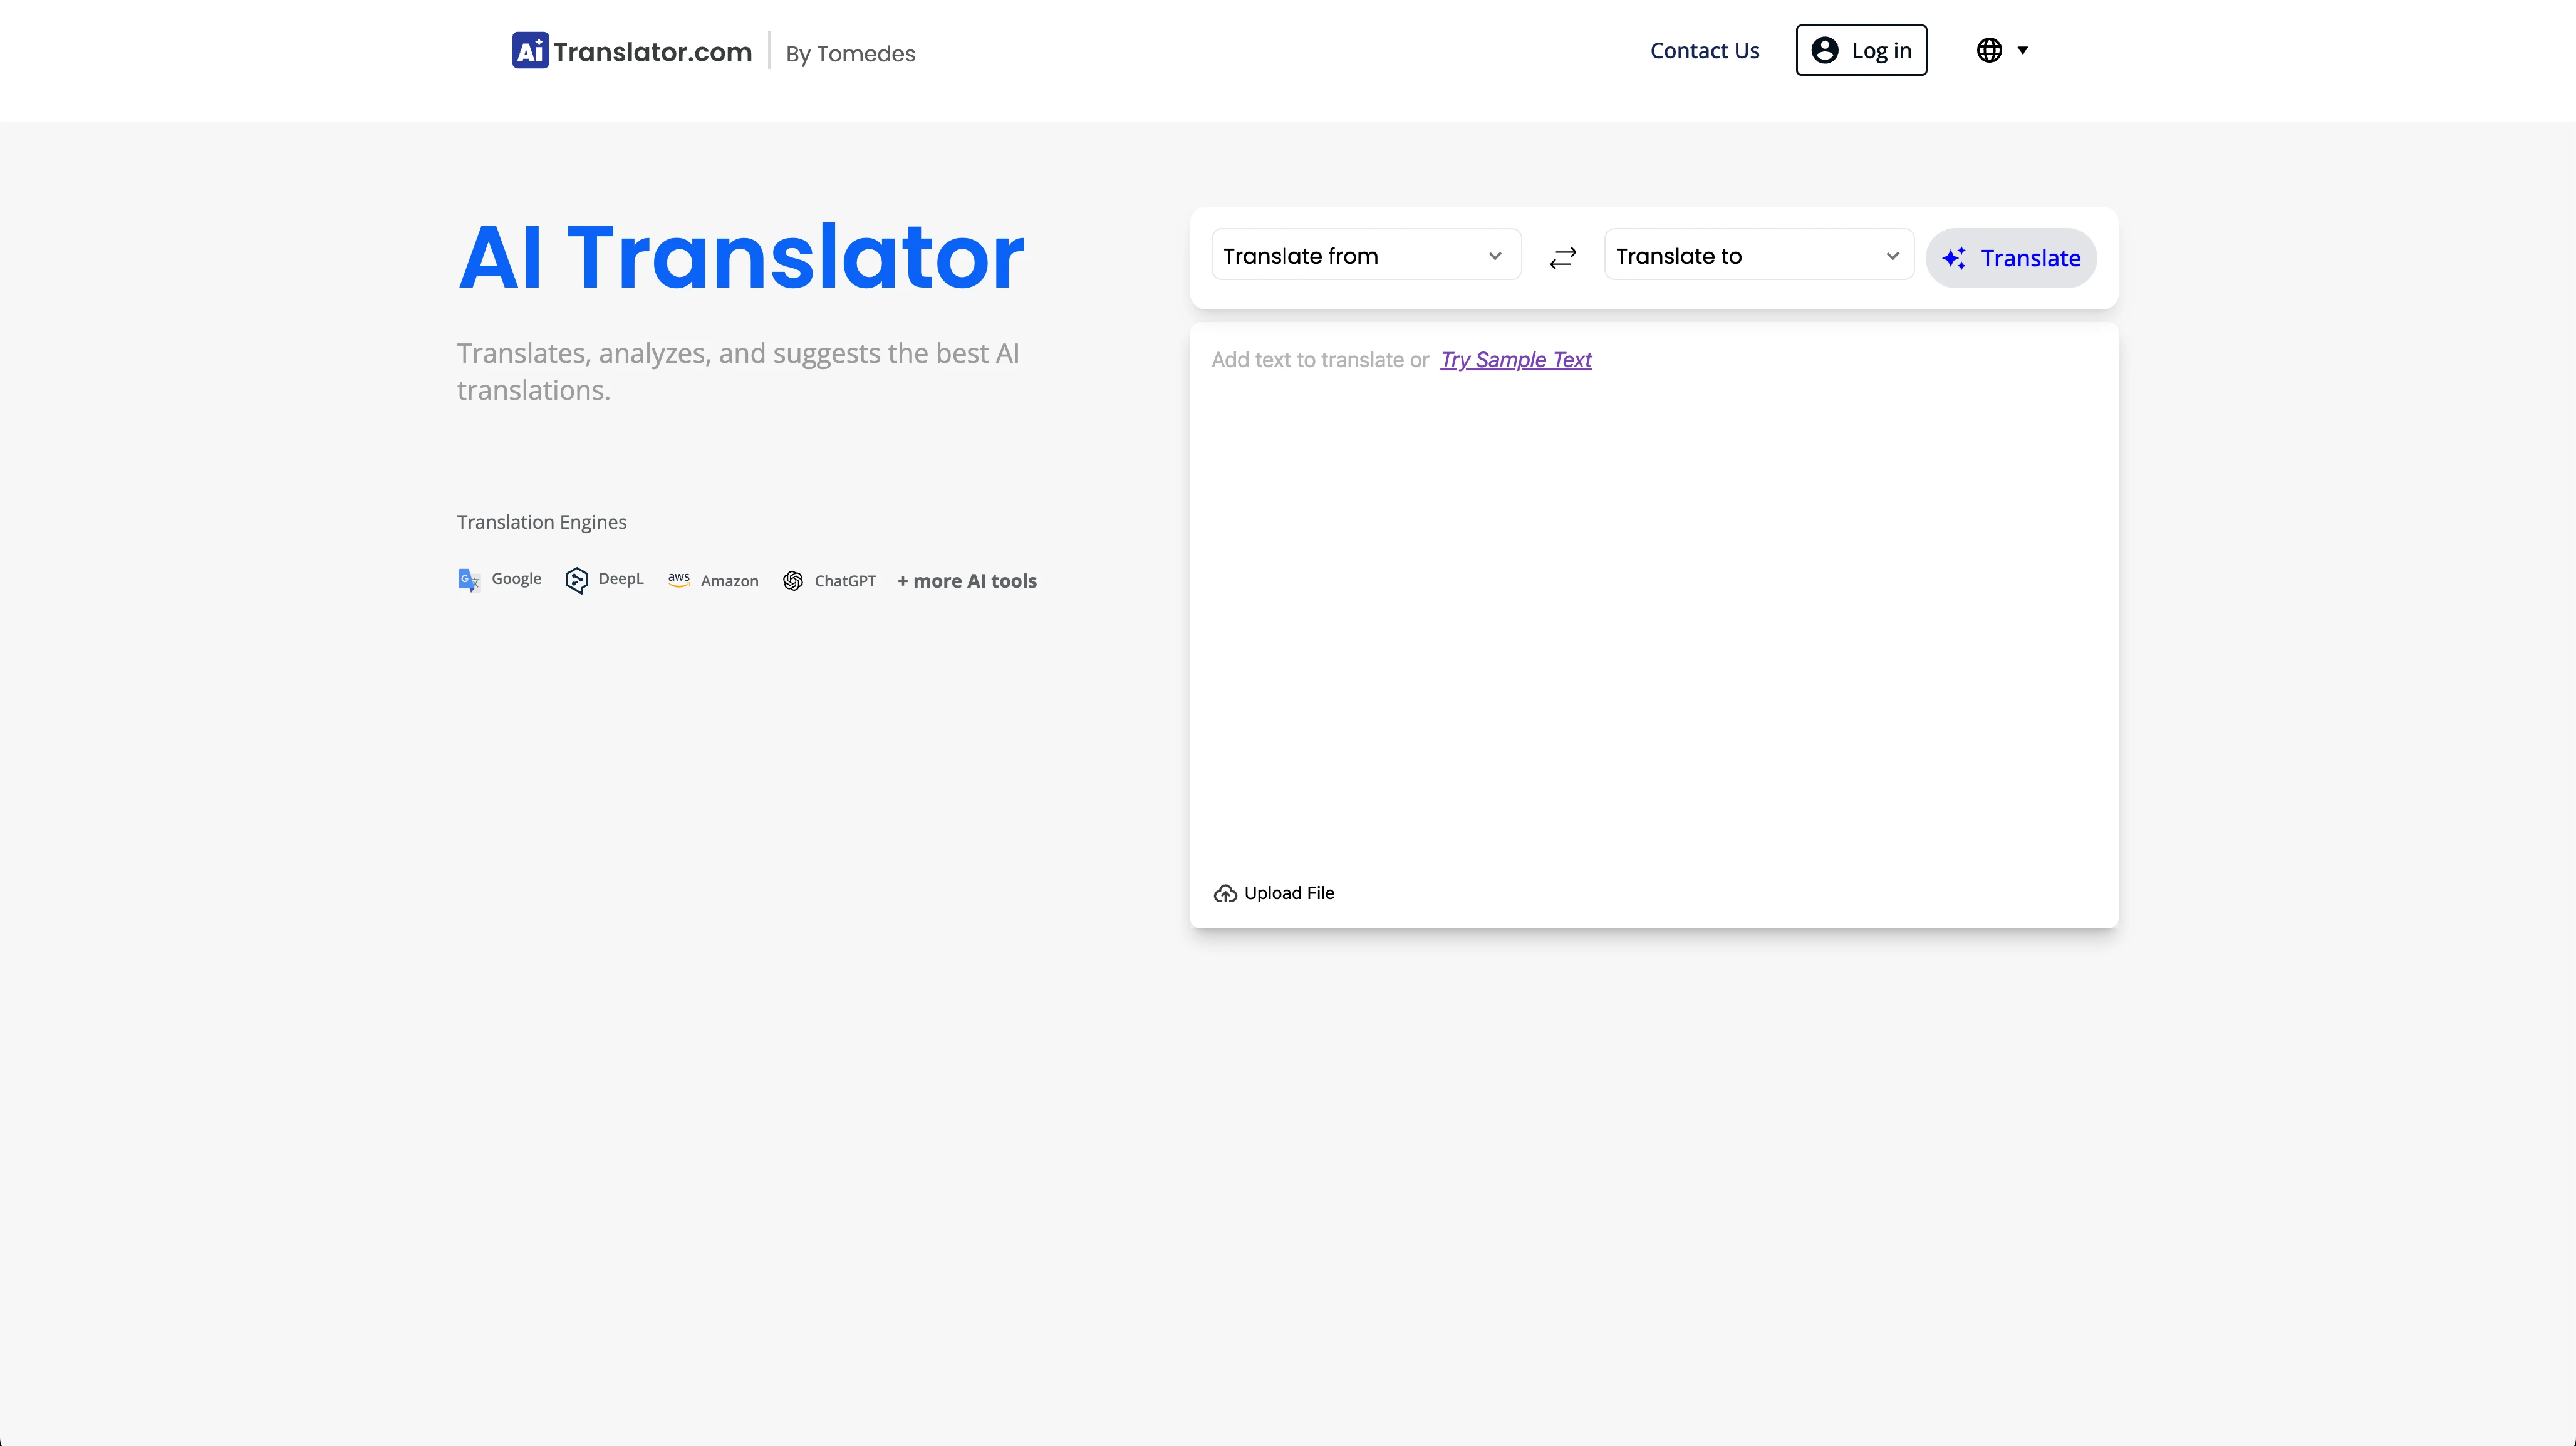Click the swap languages arrows icon
This screenshot has width=2576, height=1446.
(x=1563, y=258)
